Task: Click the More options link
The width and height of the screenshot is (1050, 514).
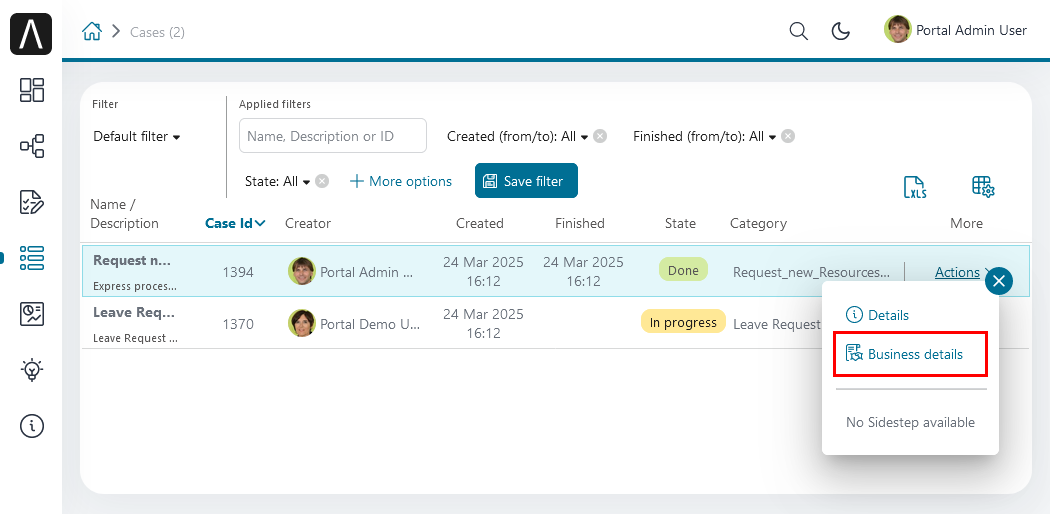Action: coord(400,181)
